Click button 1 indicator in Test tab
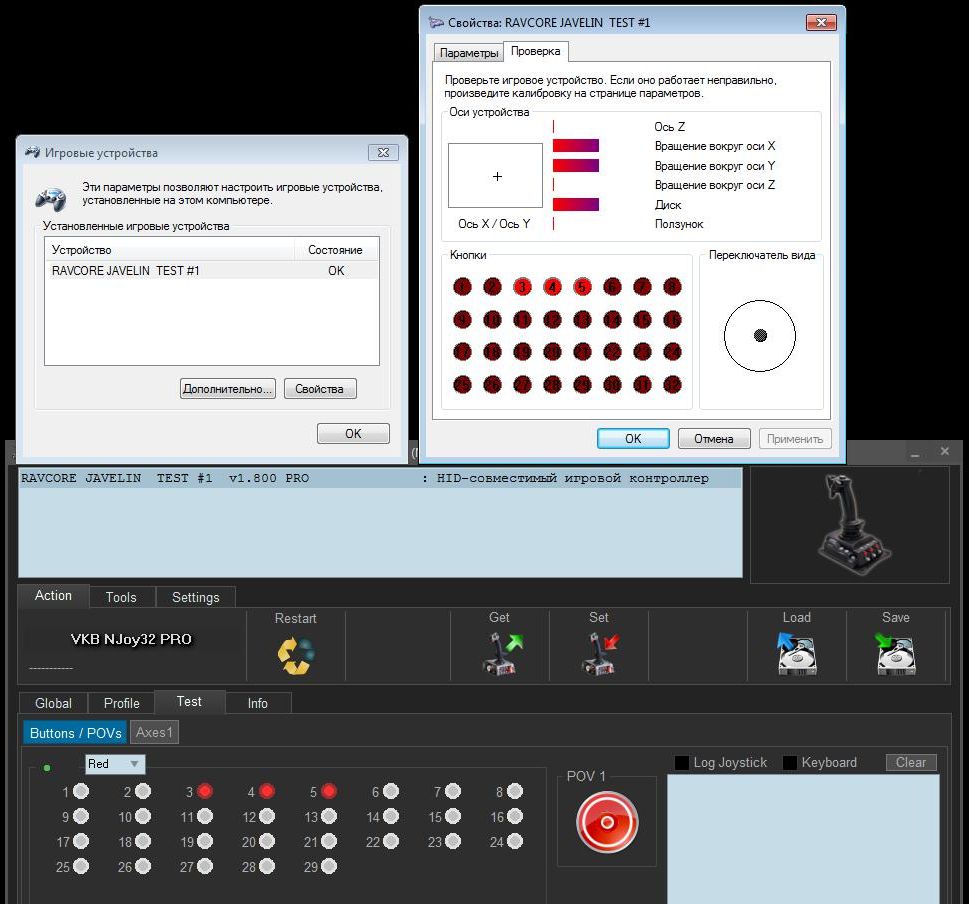The width and height of the screenshot is (969, 904). [x=81, y=792]
